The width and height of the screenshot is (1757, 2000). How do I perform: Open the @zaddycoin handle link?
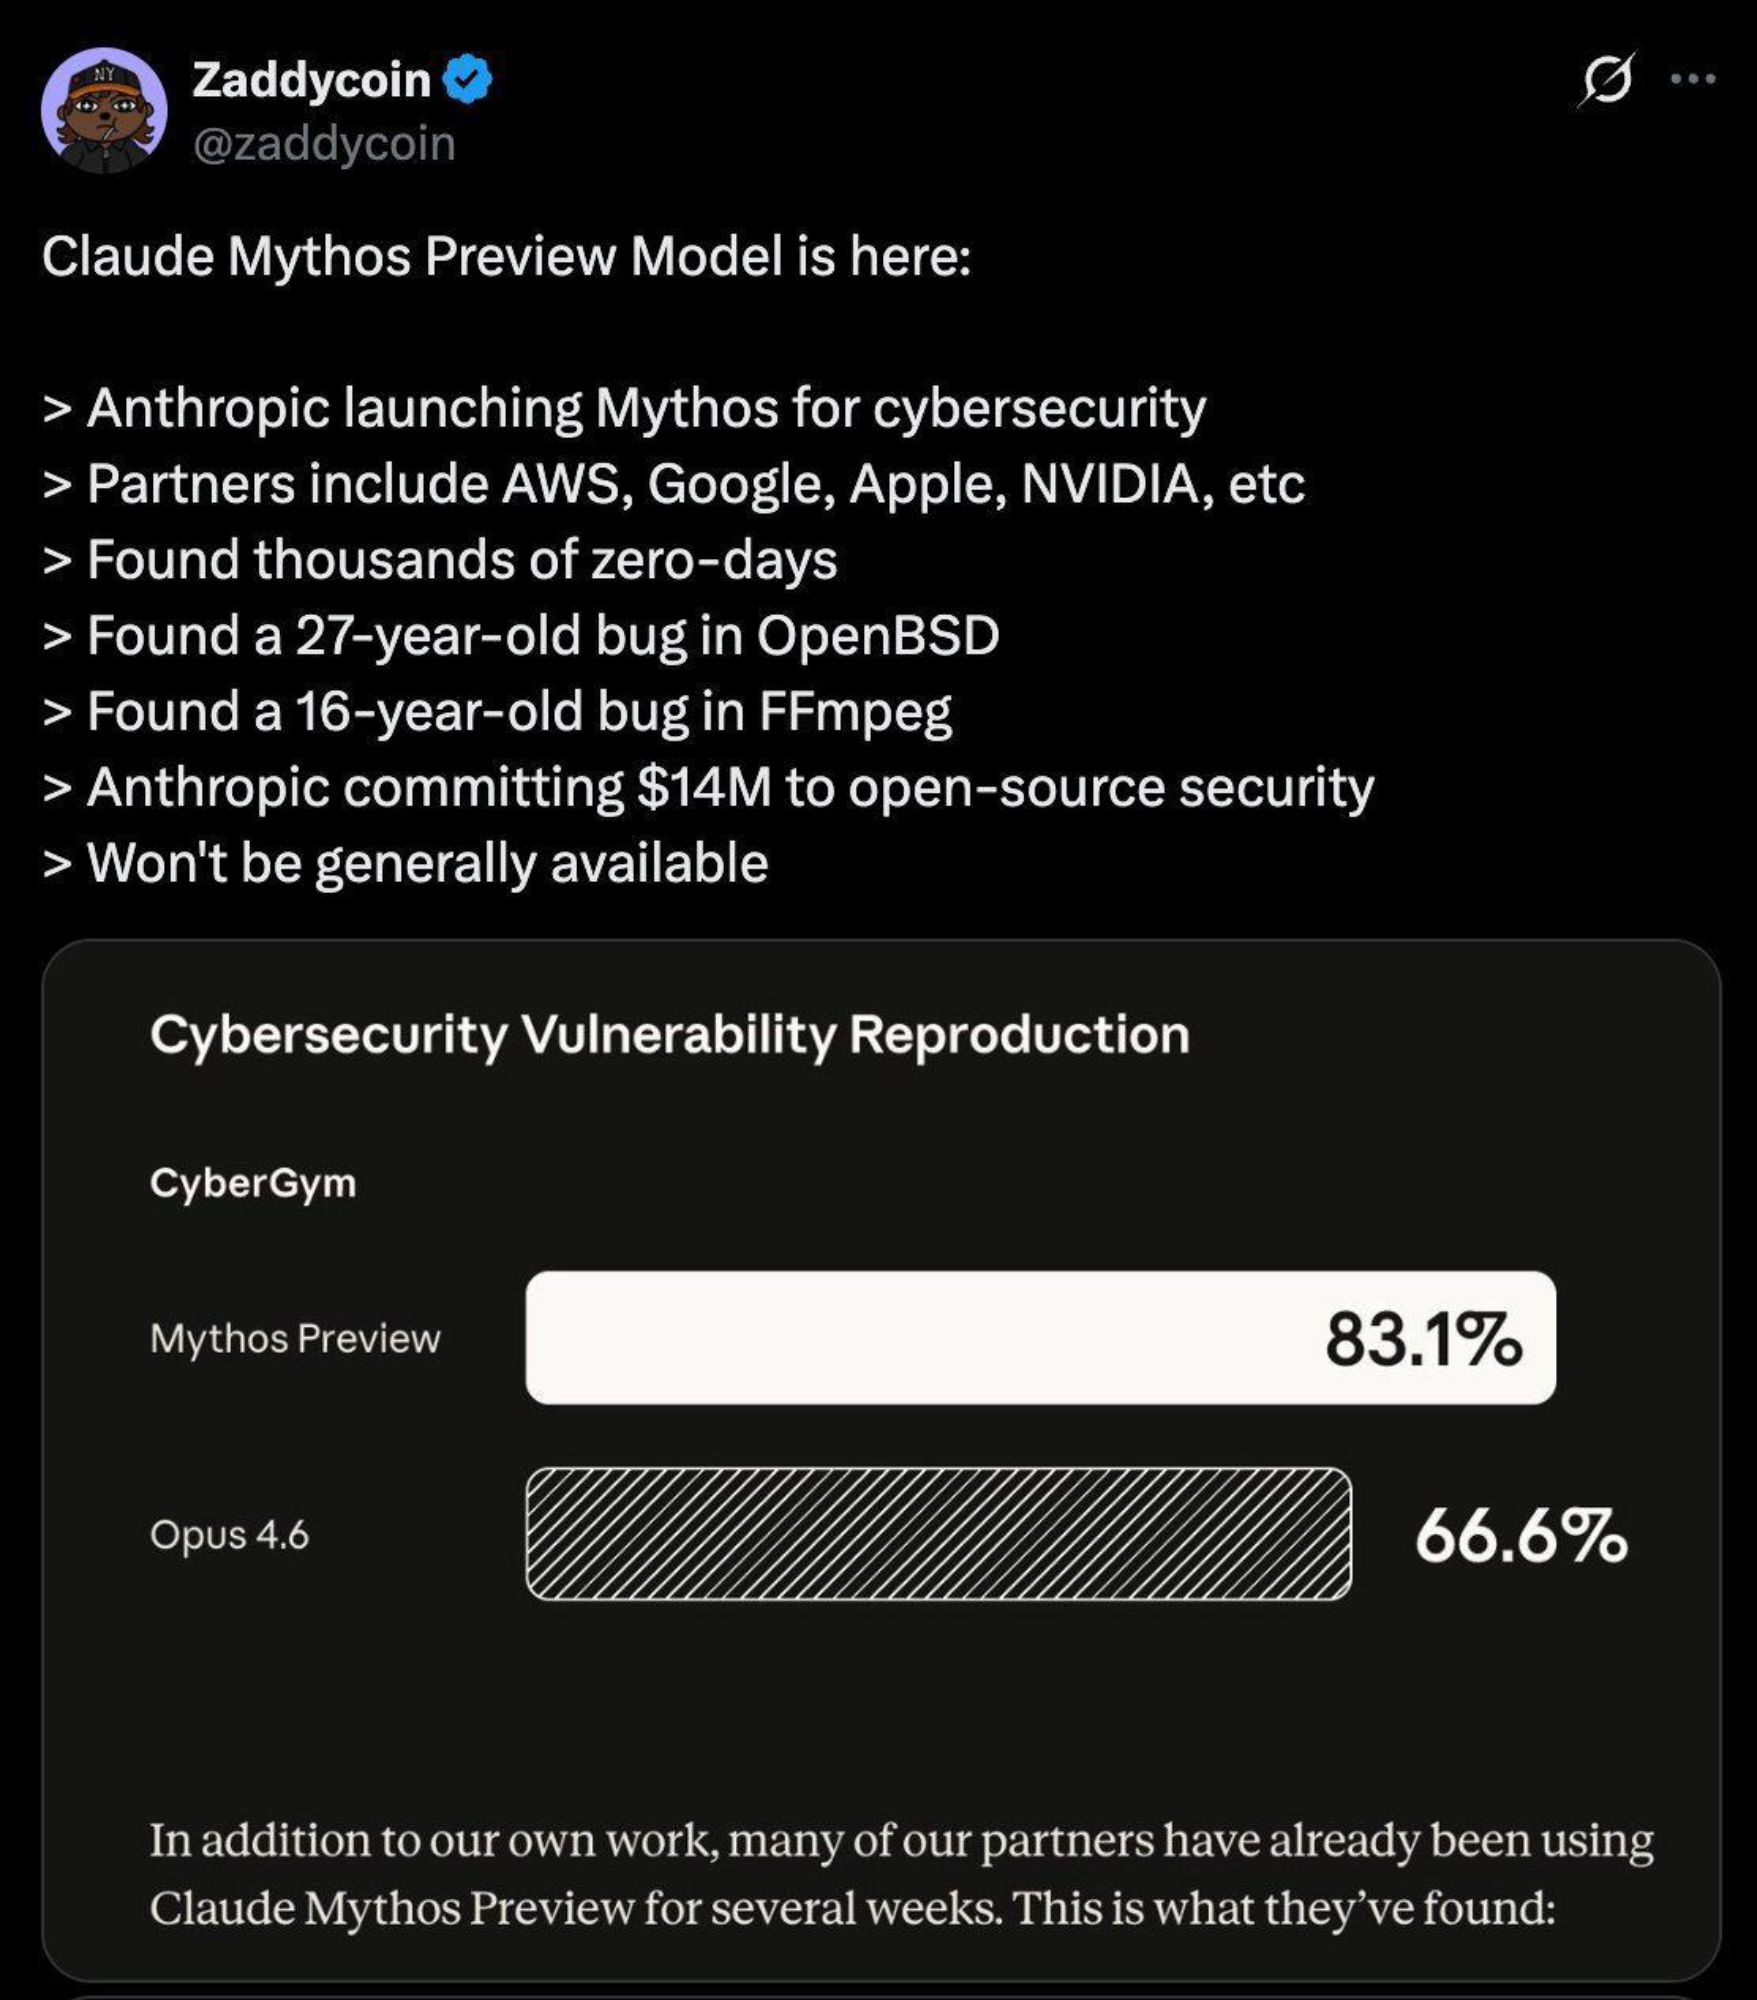[323, 143]
